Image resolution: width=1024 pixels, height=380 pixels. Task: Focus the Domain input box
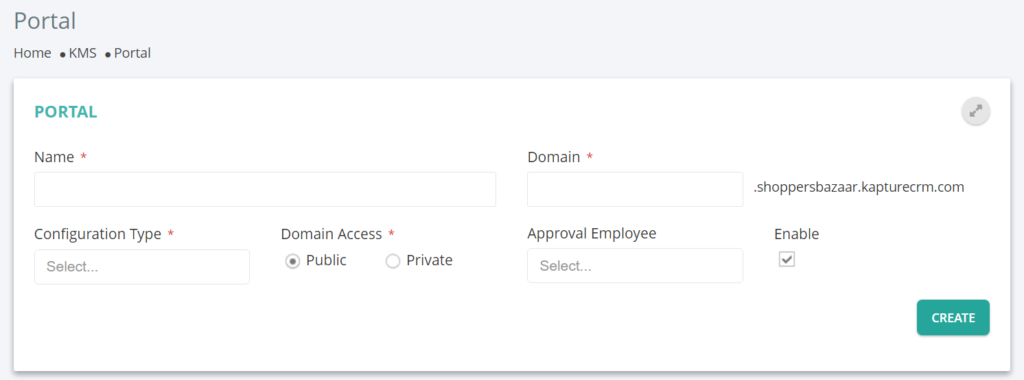pos(635,189)
